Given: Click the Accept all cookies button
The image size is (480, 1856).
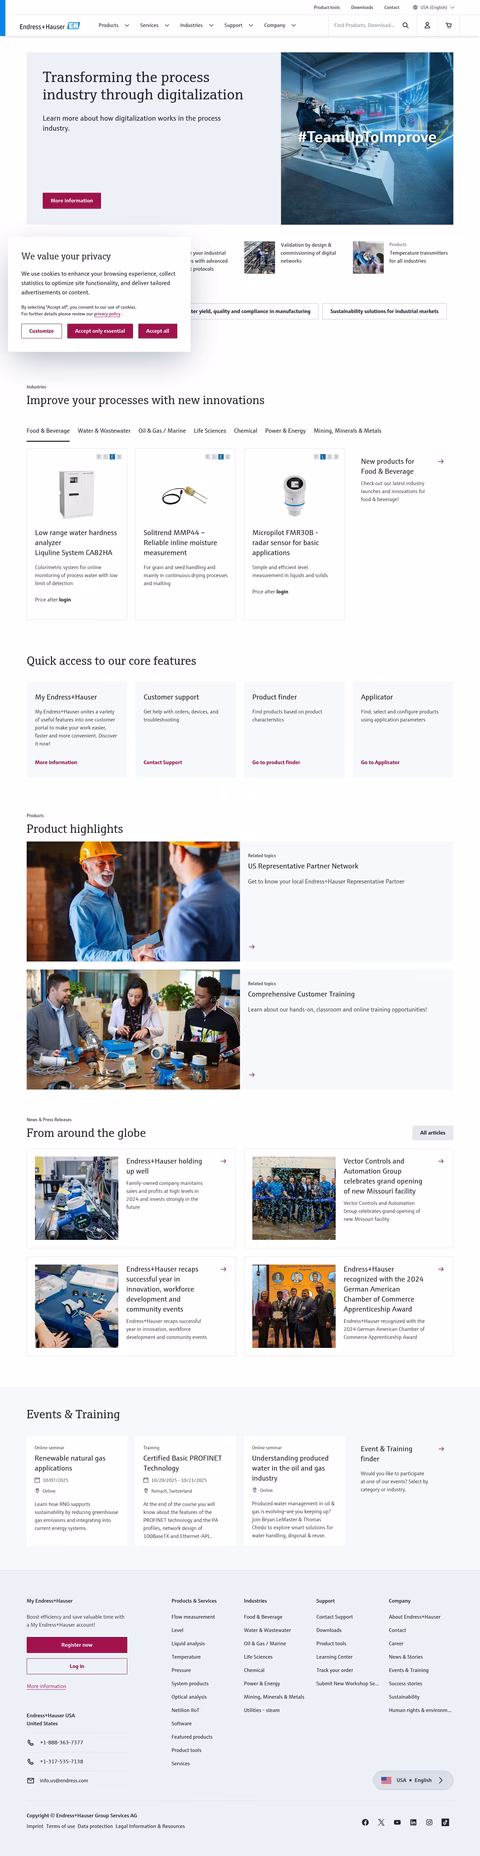Looking at the screenshot, I should point(158,331).
